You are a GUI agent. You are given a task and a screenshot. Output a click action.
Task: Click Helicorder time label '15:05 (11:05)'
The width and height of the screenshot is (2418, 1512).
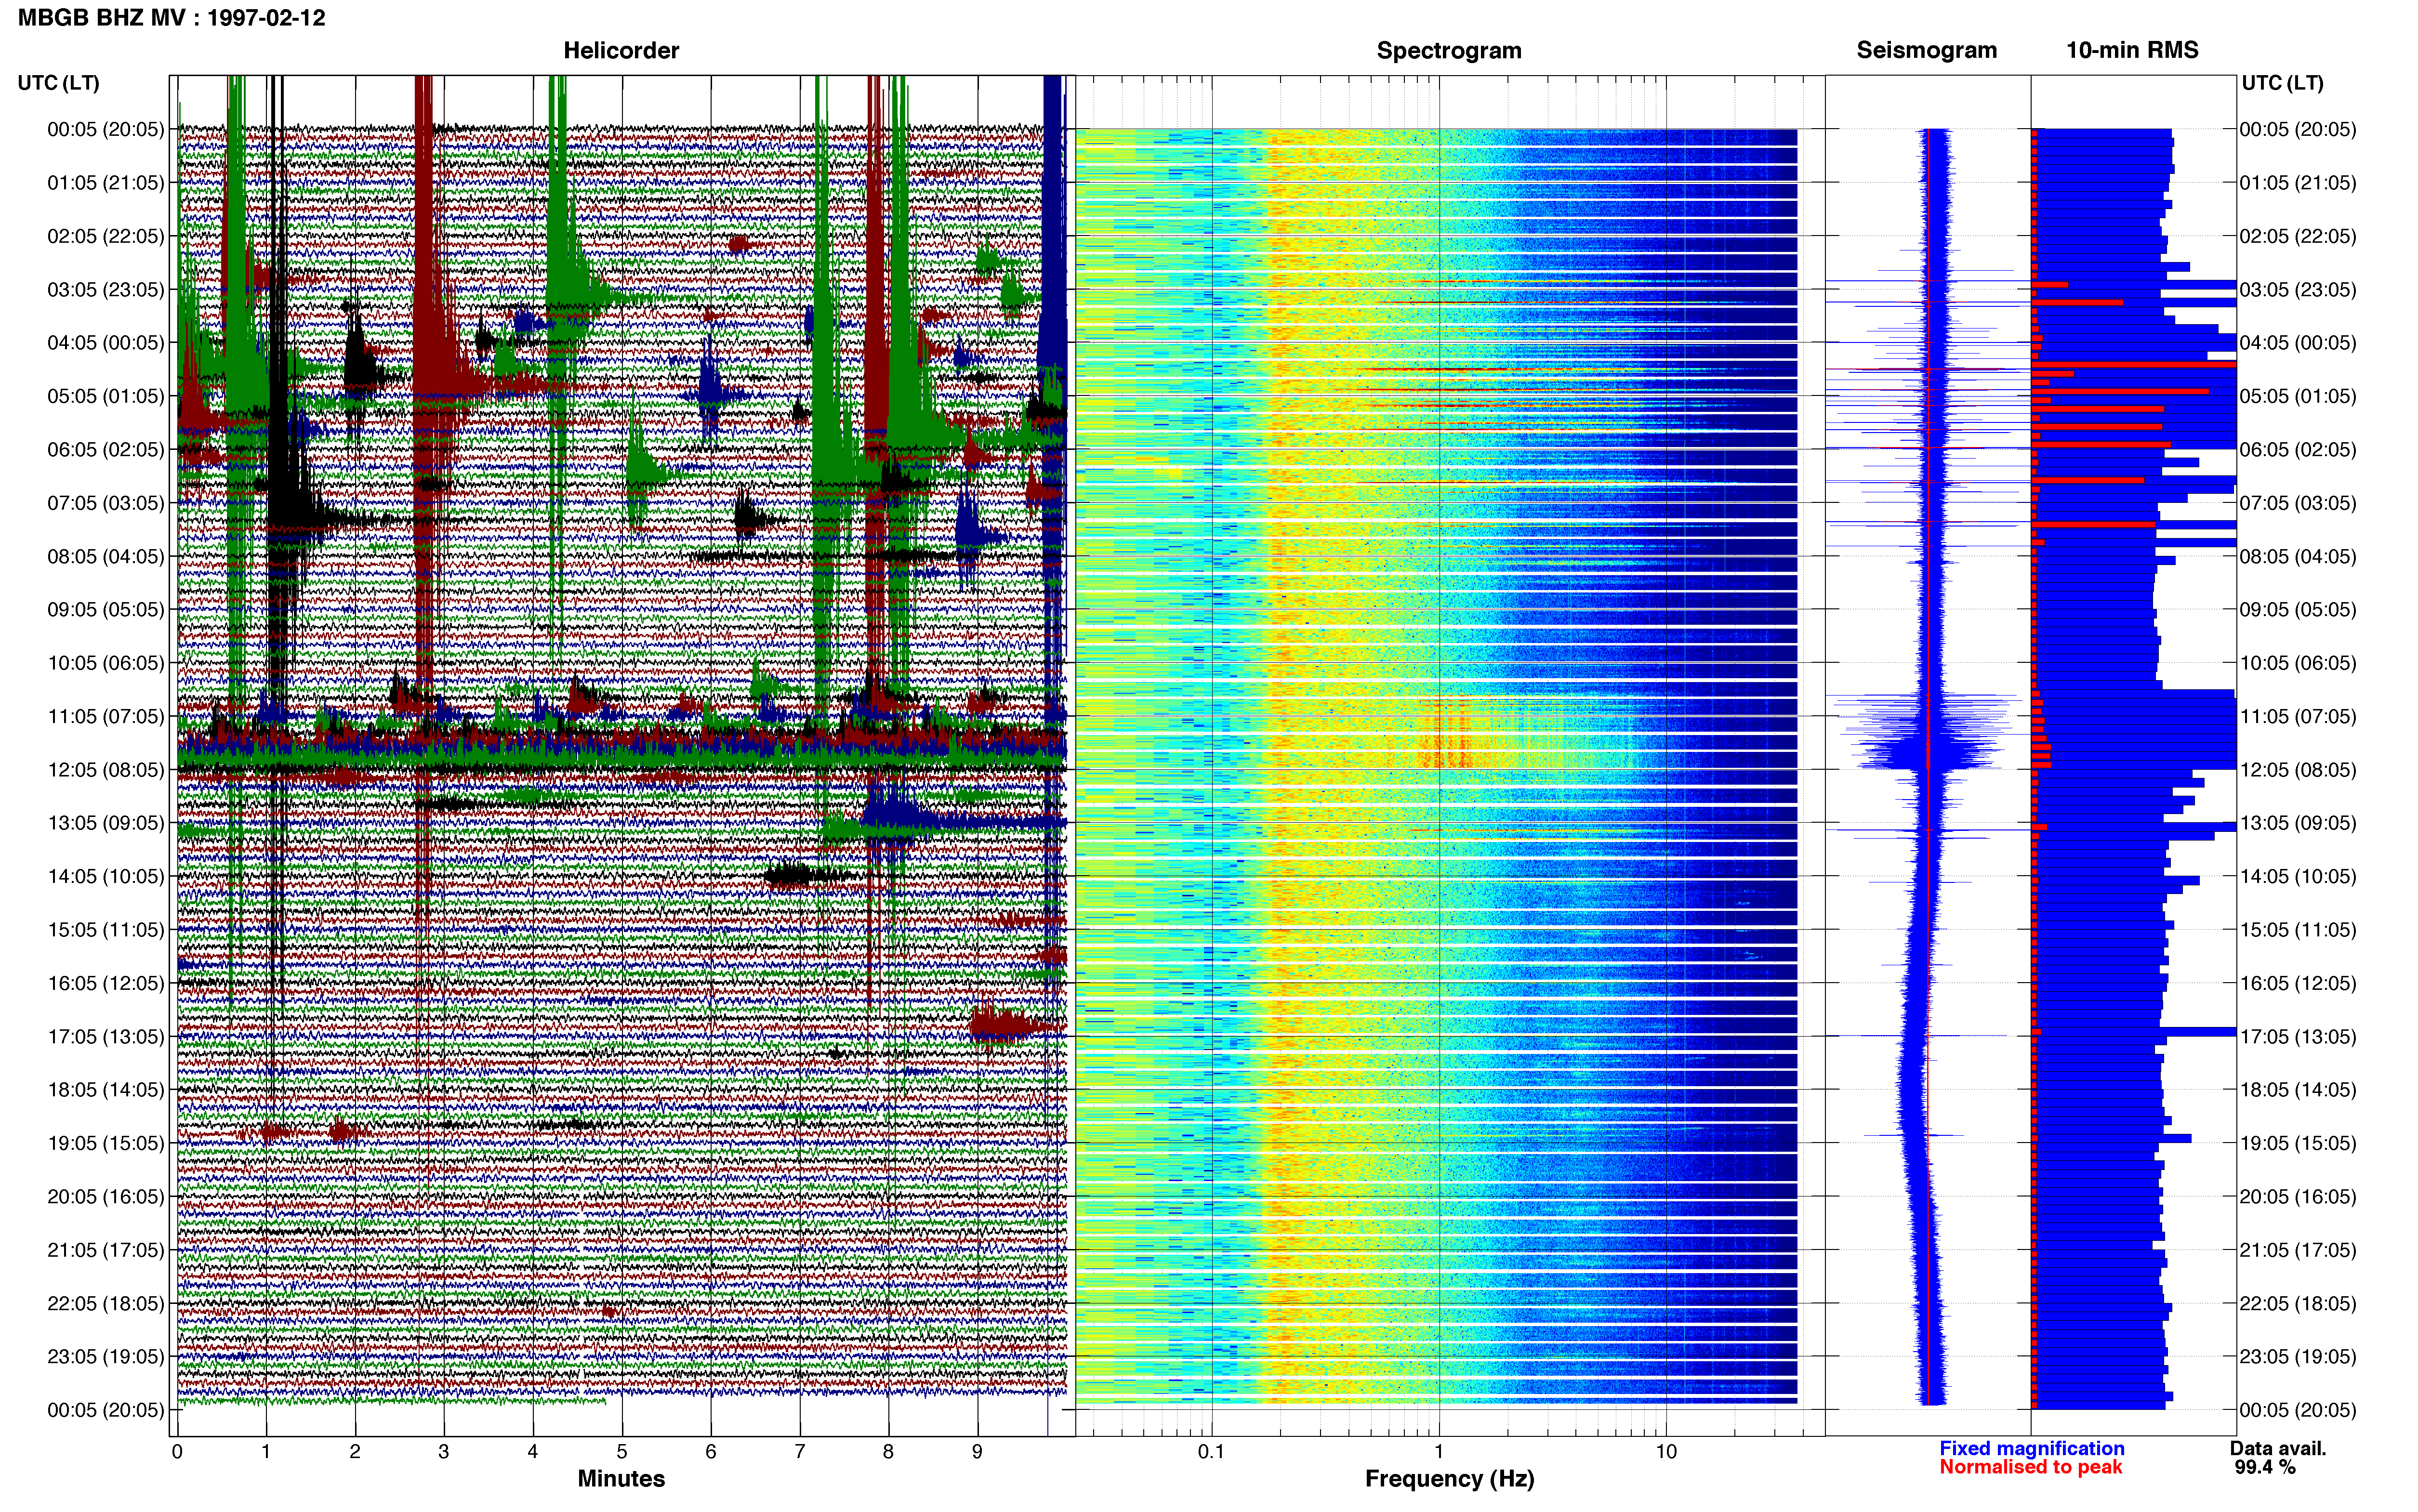[x=106, y=930]
